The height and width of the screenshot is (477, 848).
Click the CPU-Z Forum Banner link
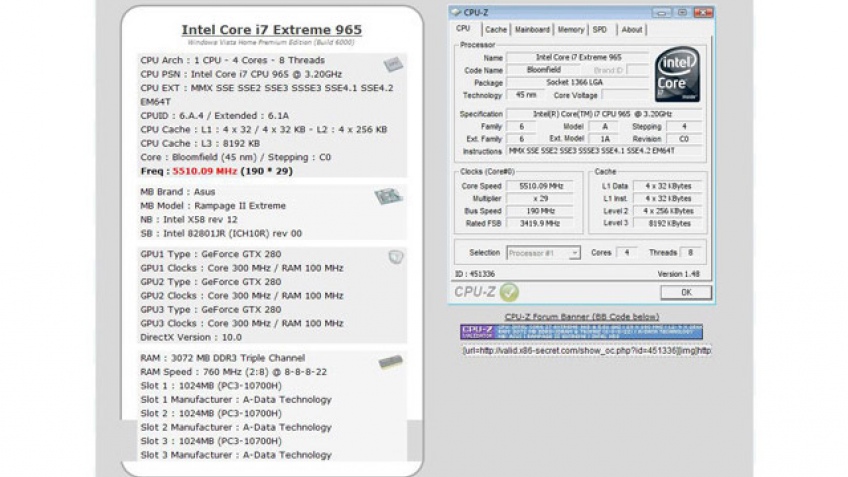tap(582, 317)
